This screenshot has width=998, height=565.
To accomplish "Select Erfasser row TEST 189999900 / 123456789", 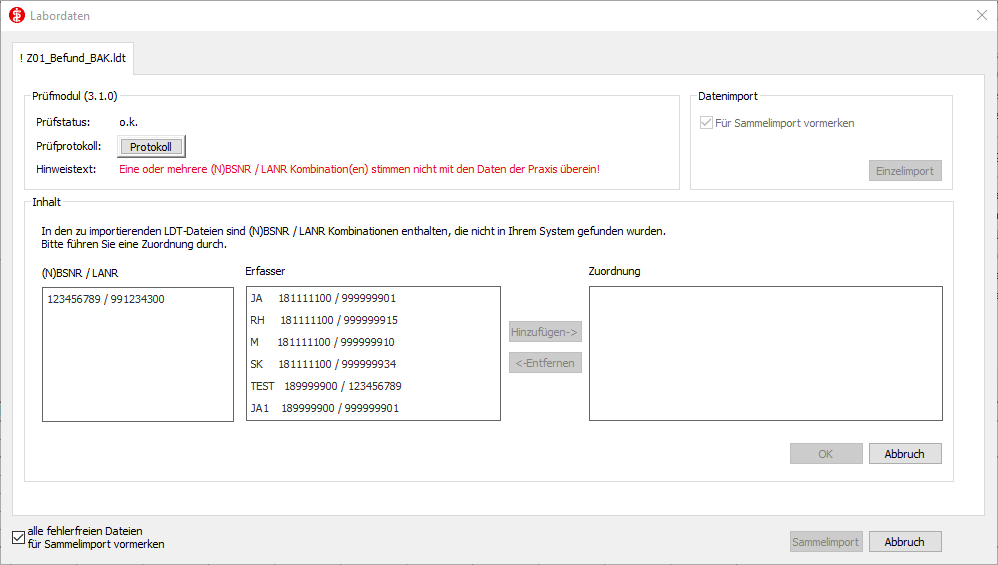I will (373, 386).
